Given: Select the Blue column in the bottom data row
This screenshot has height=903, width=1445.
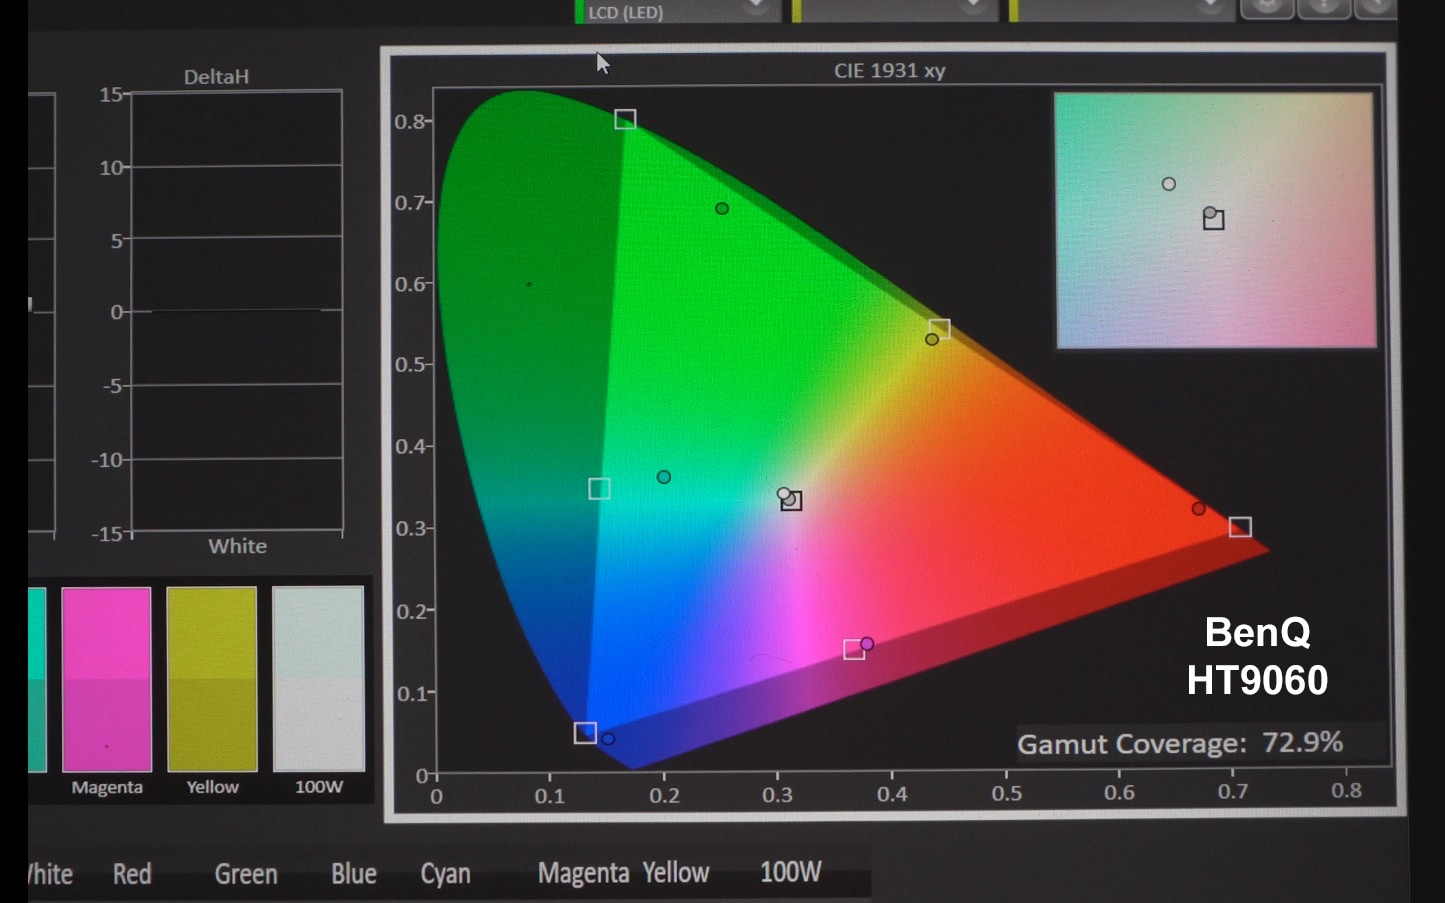Looking at the screenshot, I should point(354,874).
